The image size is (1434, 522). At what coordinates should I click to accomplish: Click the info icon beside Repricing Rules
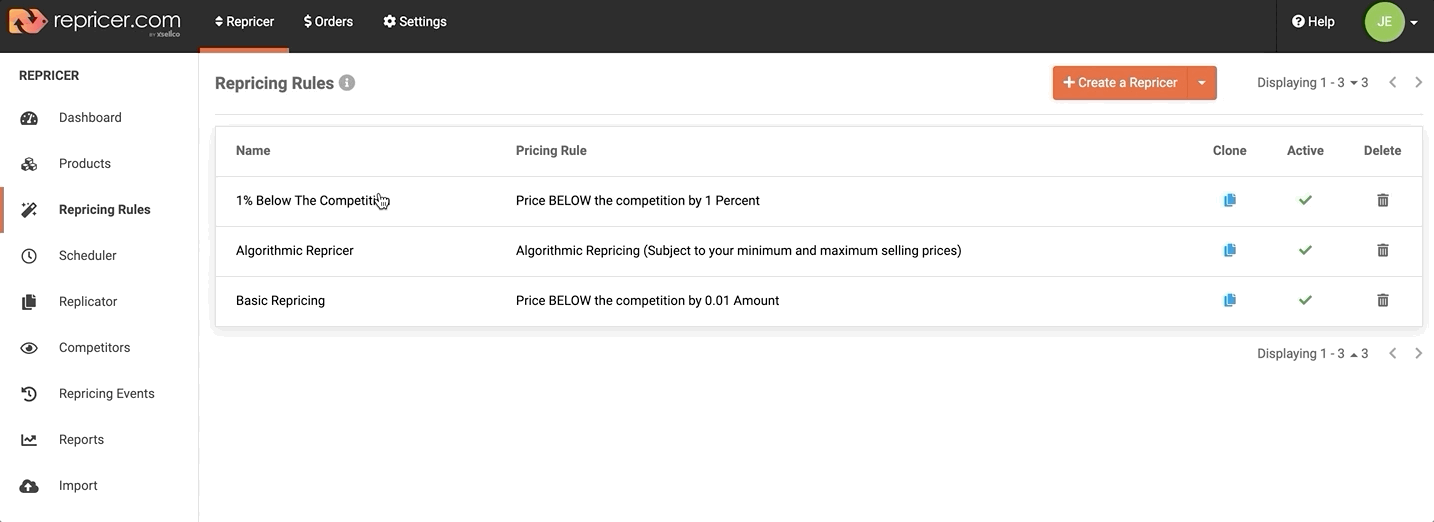click(347, 83)
